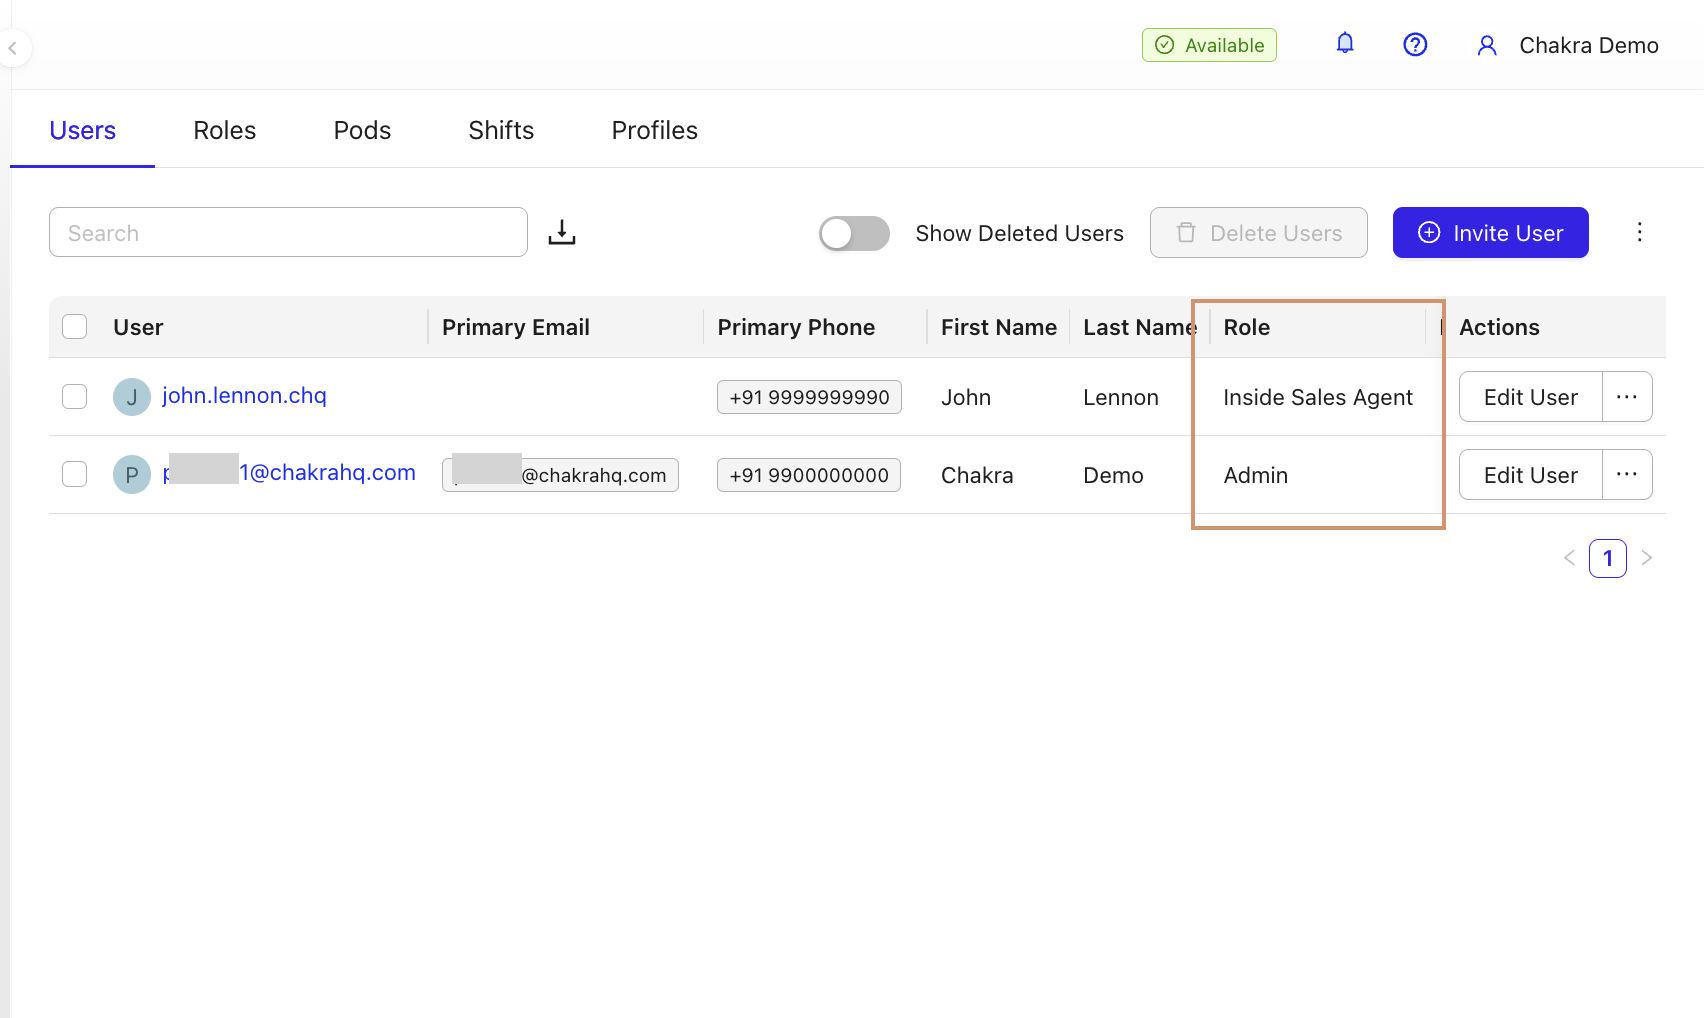Image resolution: width=1704 pixels, height=1018 pixels.
Task: Switch to the Roles tab
Action: [x=224, y=130]
